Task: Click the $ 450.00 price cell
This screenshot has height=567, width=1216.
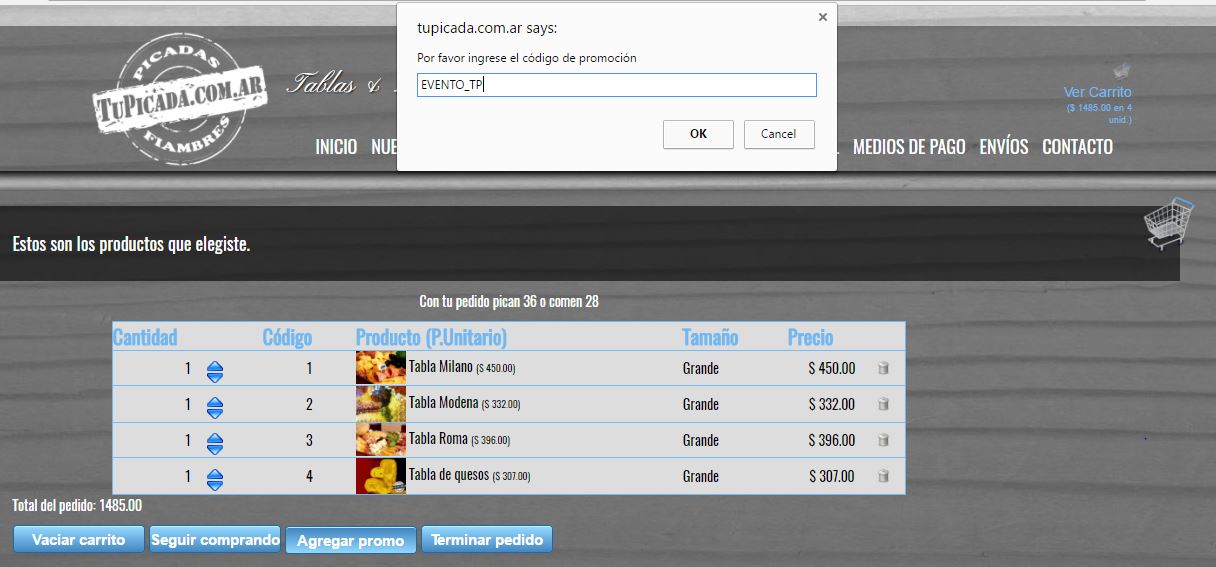Action: point(832,368)
